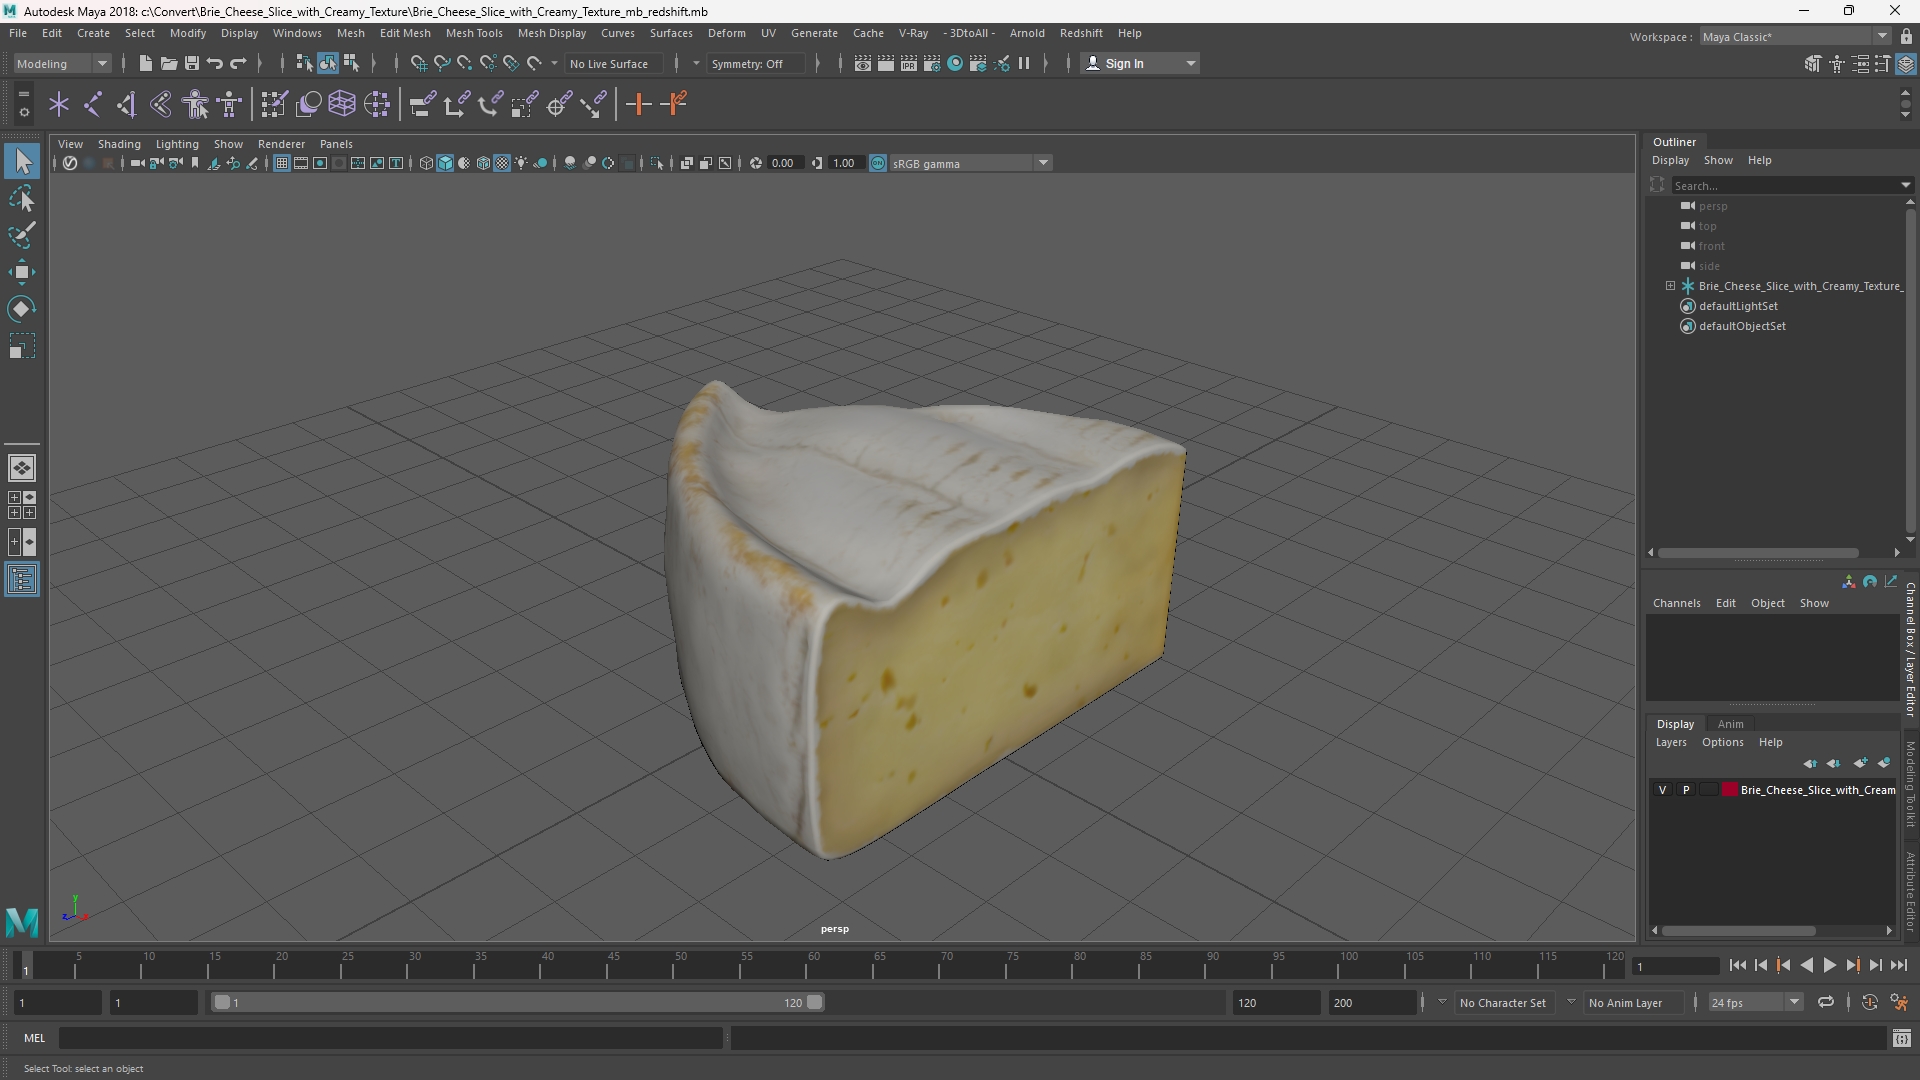Open the Channels menu in Channel Box

(x=1676, y=603)
